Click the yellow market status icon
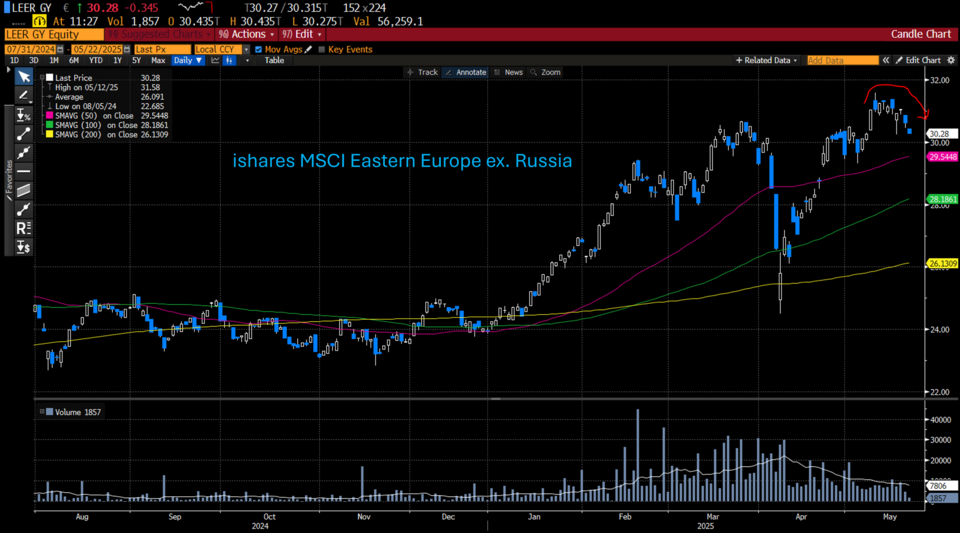Viewport: 960px width, 533px height. 39,21
